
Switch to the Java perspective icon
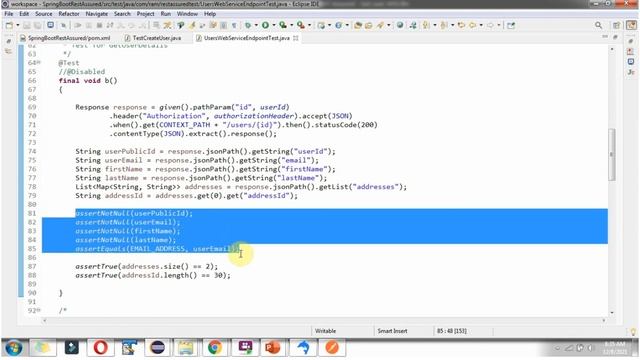click(631, 25)
